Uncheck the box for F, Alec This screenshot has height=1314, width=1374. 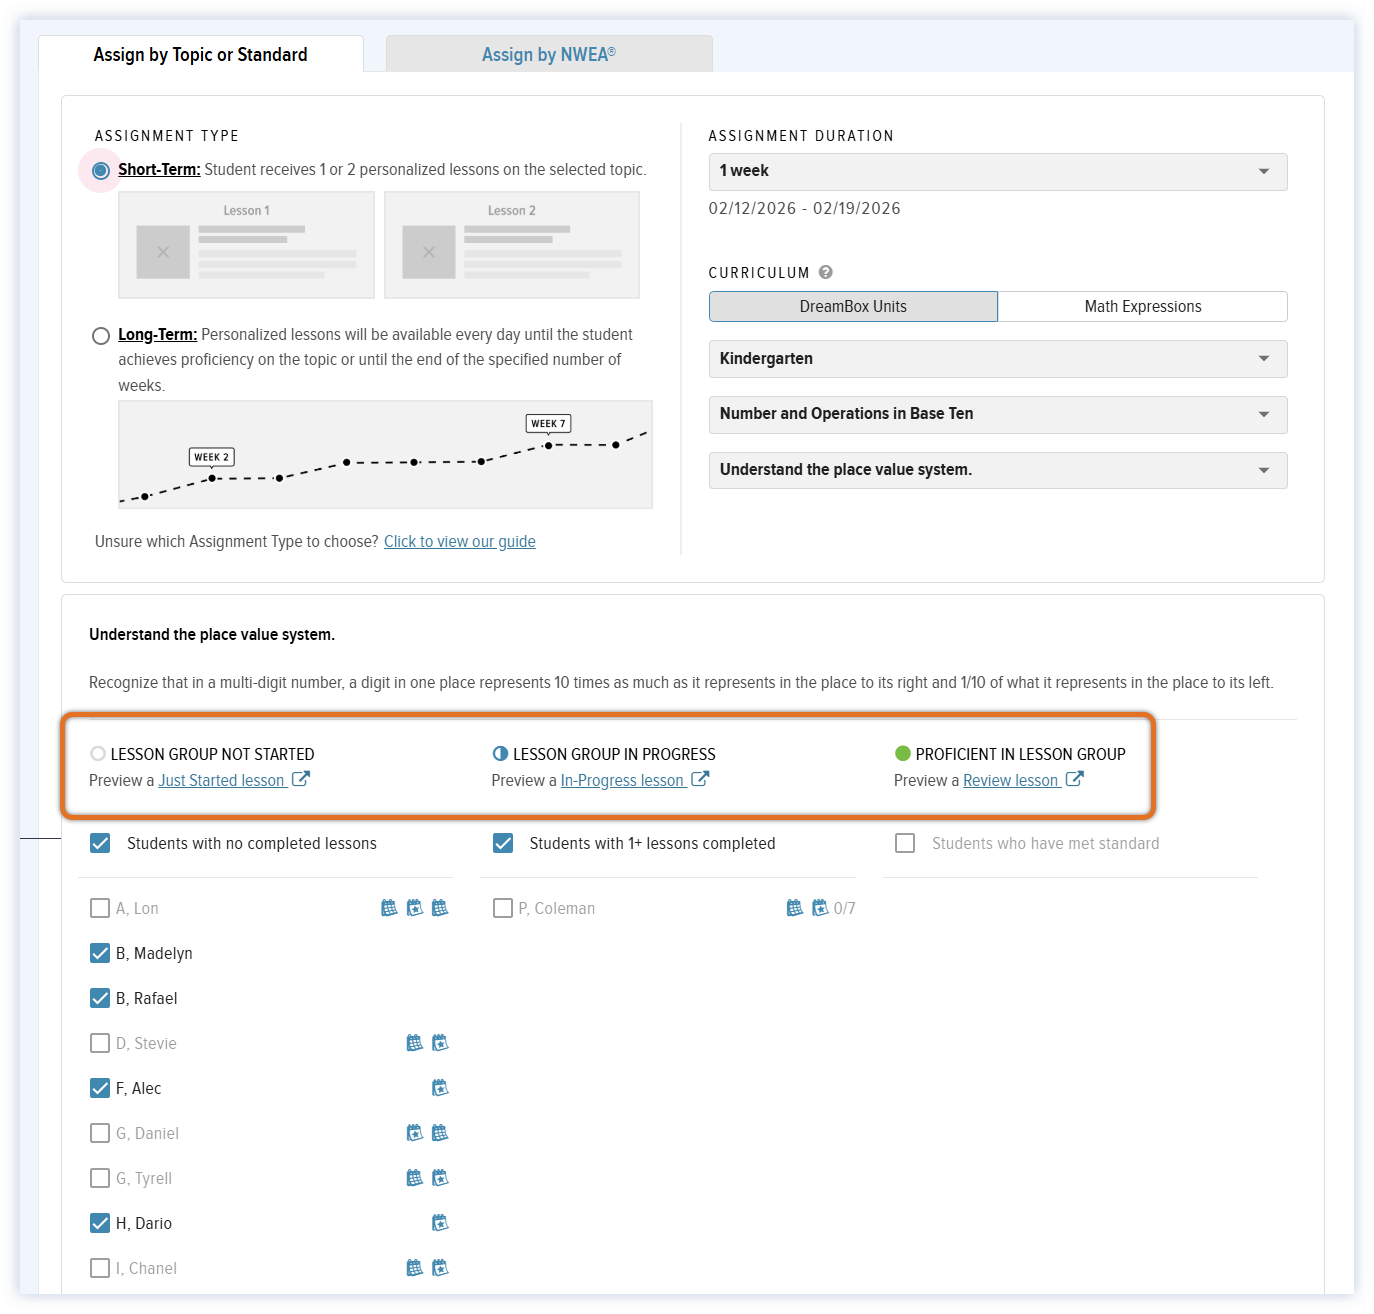pyautogui.click(x=100, y=1088)
